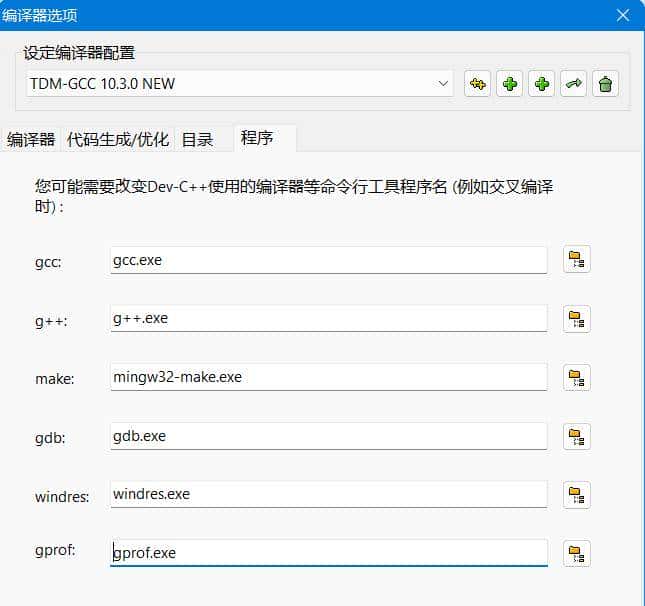Click the 'g++:' label
Screen dimensions: 645x606
pos(51,320)
